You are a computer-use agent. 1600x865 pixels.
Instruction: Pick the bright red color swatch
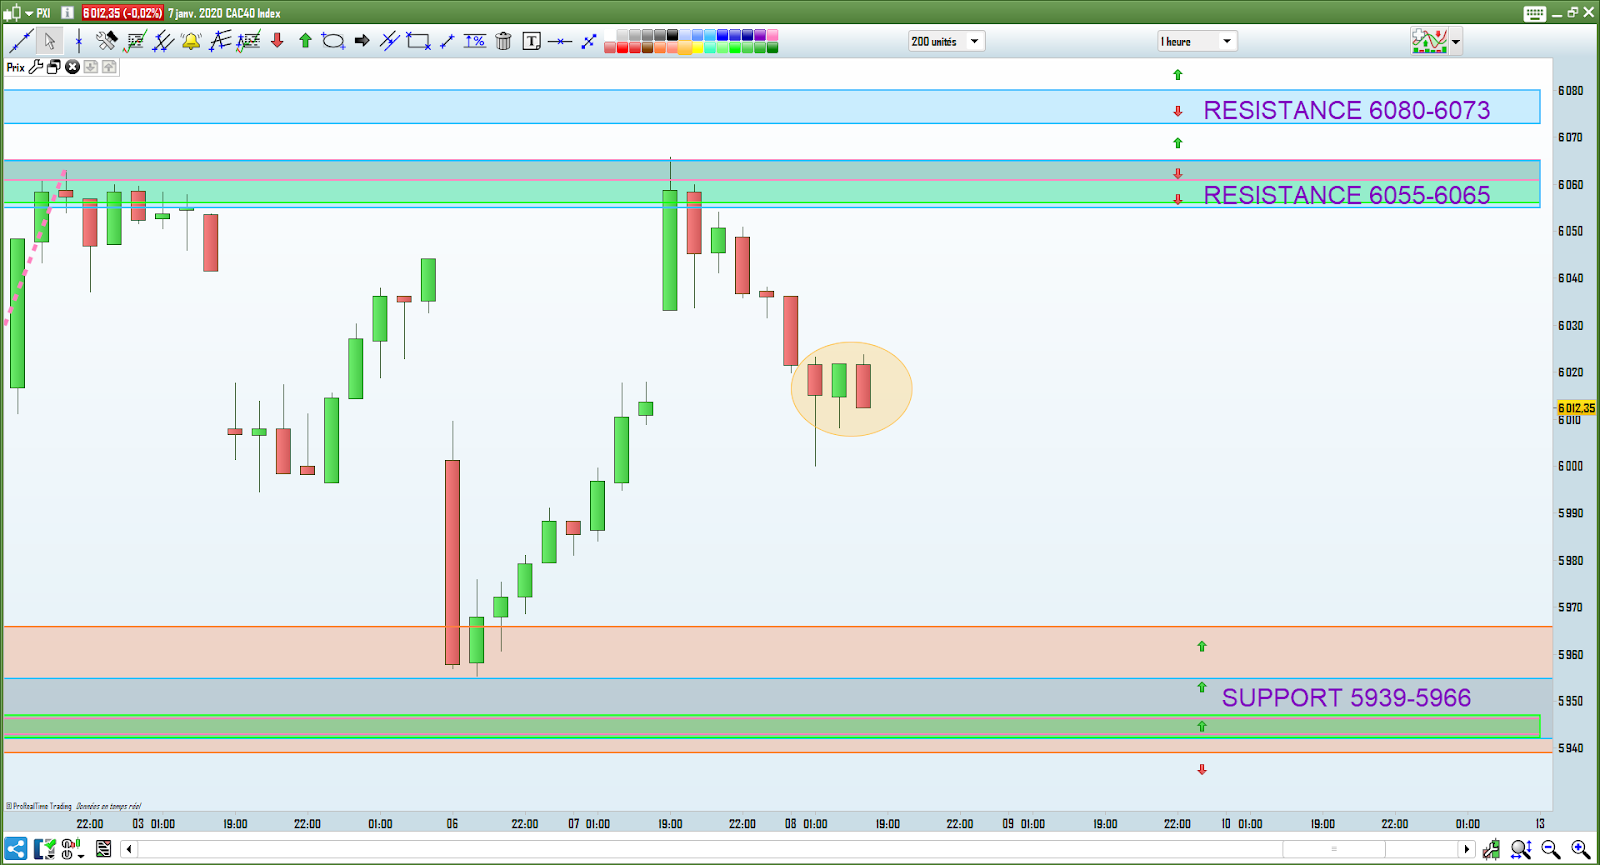(x=622, y=47)
